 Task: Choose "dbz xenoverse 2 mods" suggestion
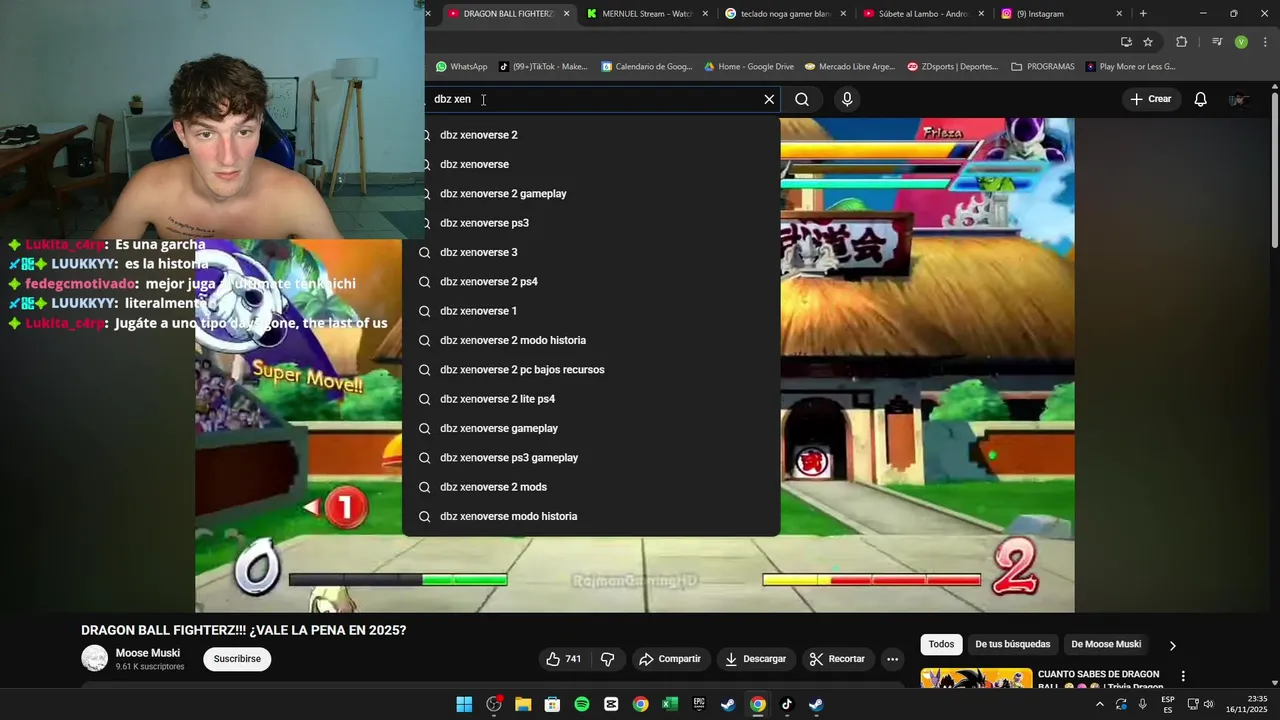[x=591, y=487]
